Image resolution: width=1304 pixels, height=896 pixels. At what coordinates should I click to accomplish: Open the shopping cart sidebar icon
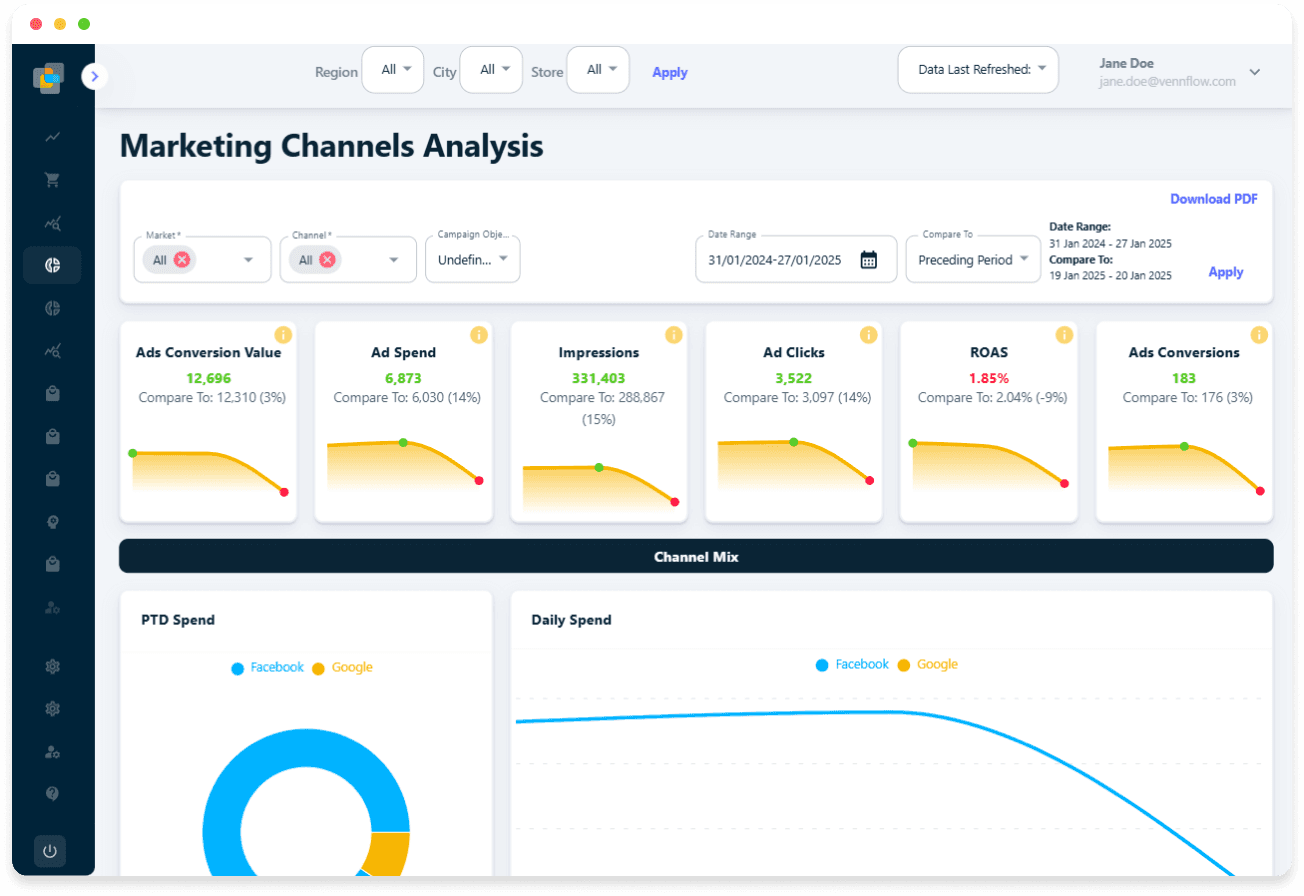pyautogui.click(x=52, y=180)
